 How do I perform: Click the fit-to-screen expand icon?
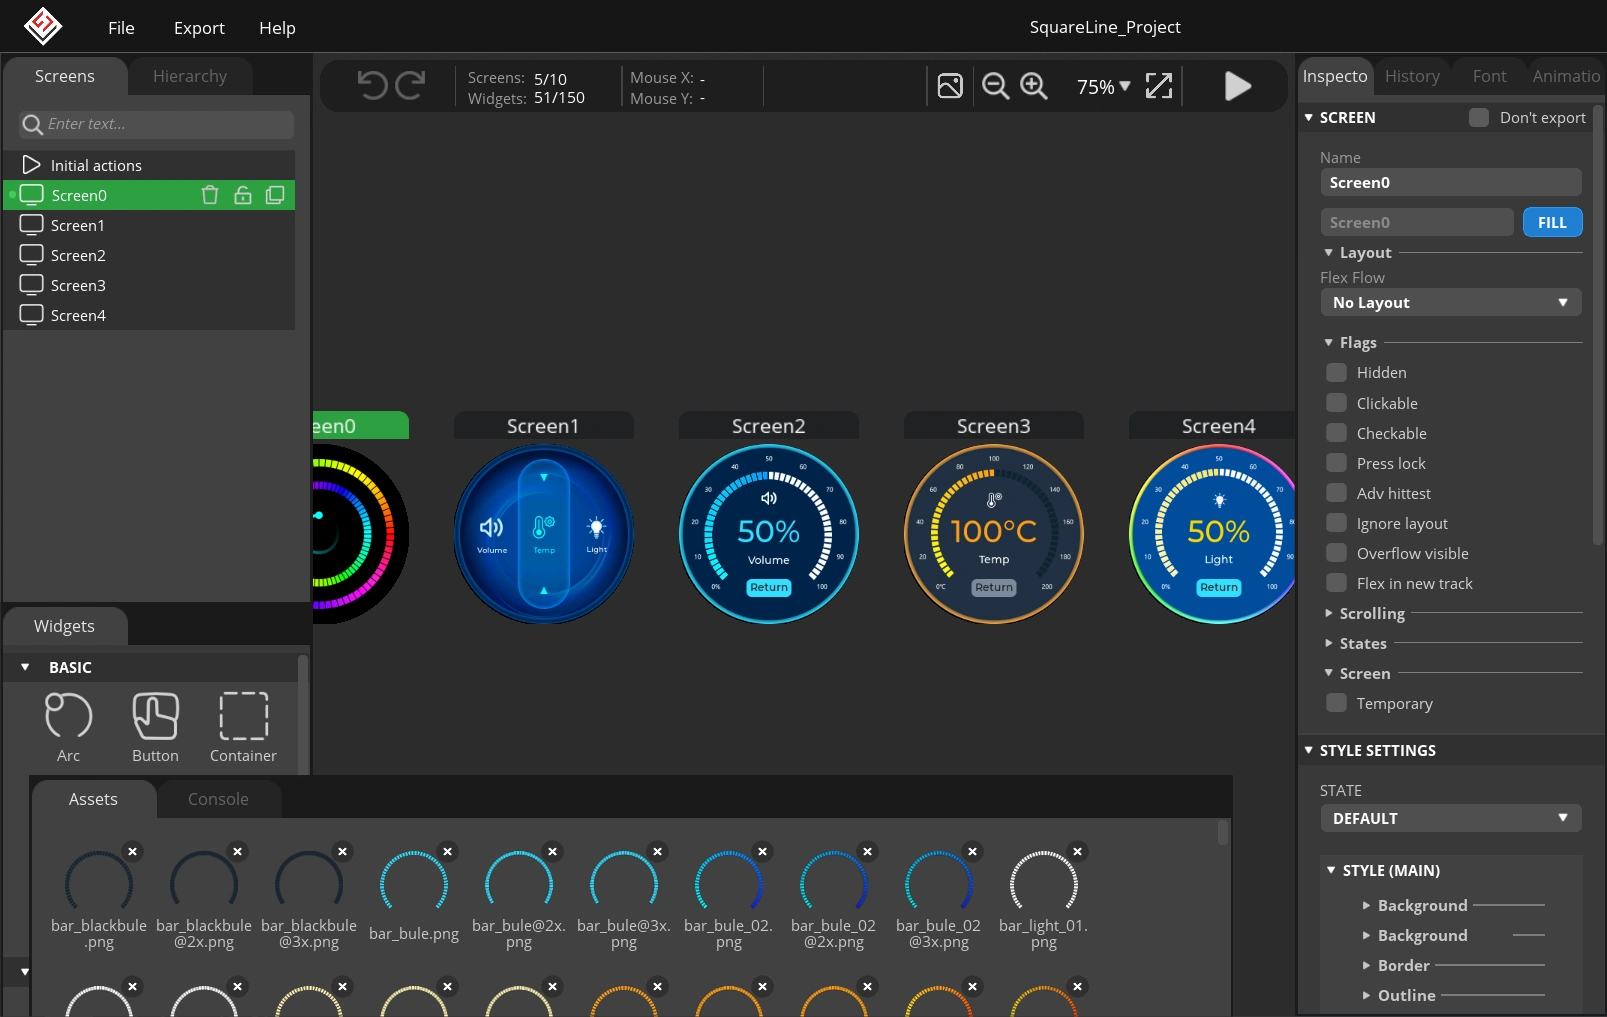[1158, 86]
